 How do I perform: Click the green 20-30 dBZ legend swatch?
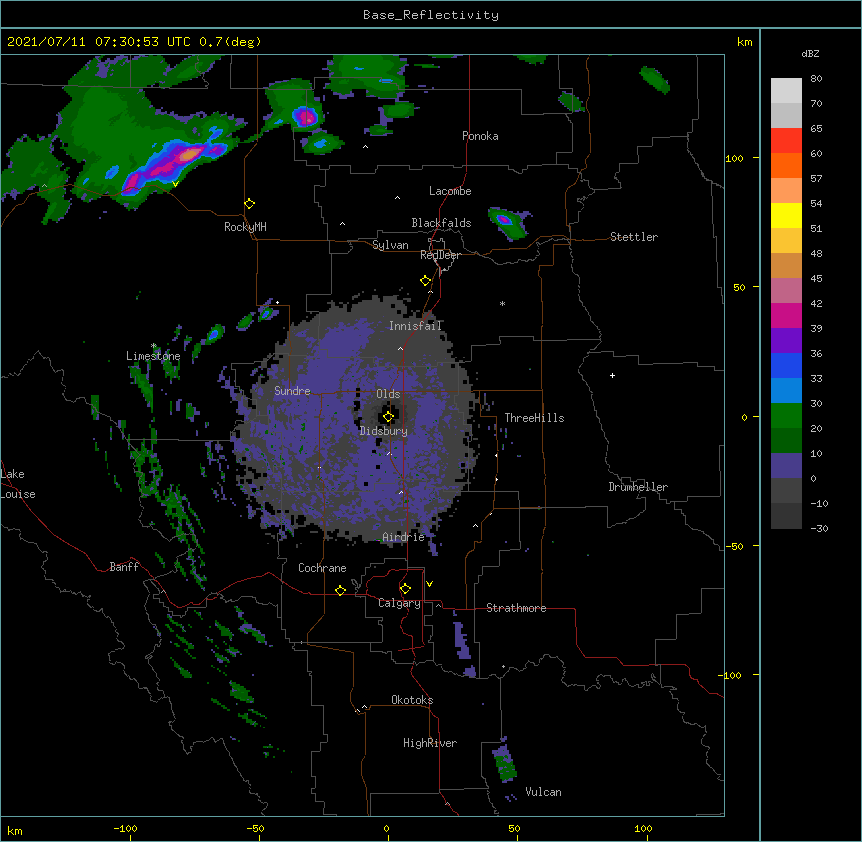[786, 416]
